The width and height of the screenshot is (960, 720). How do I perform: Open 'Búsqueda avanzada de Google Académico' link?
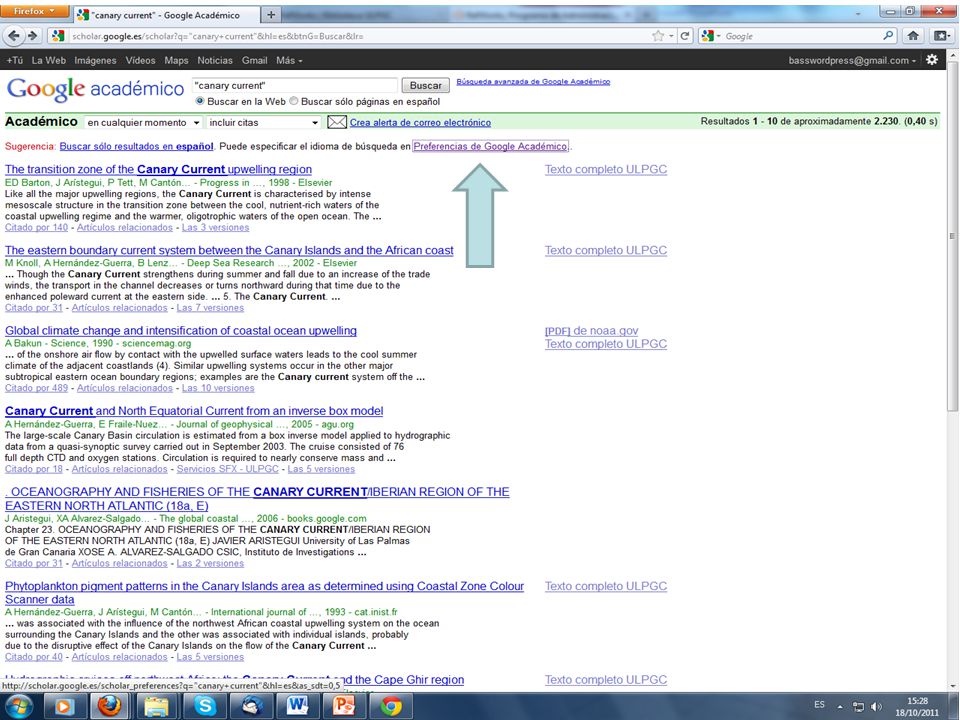[x=533, y=81]
